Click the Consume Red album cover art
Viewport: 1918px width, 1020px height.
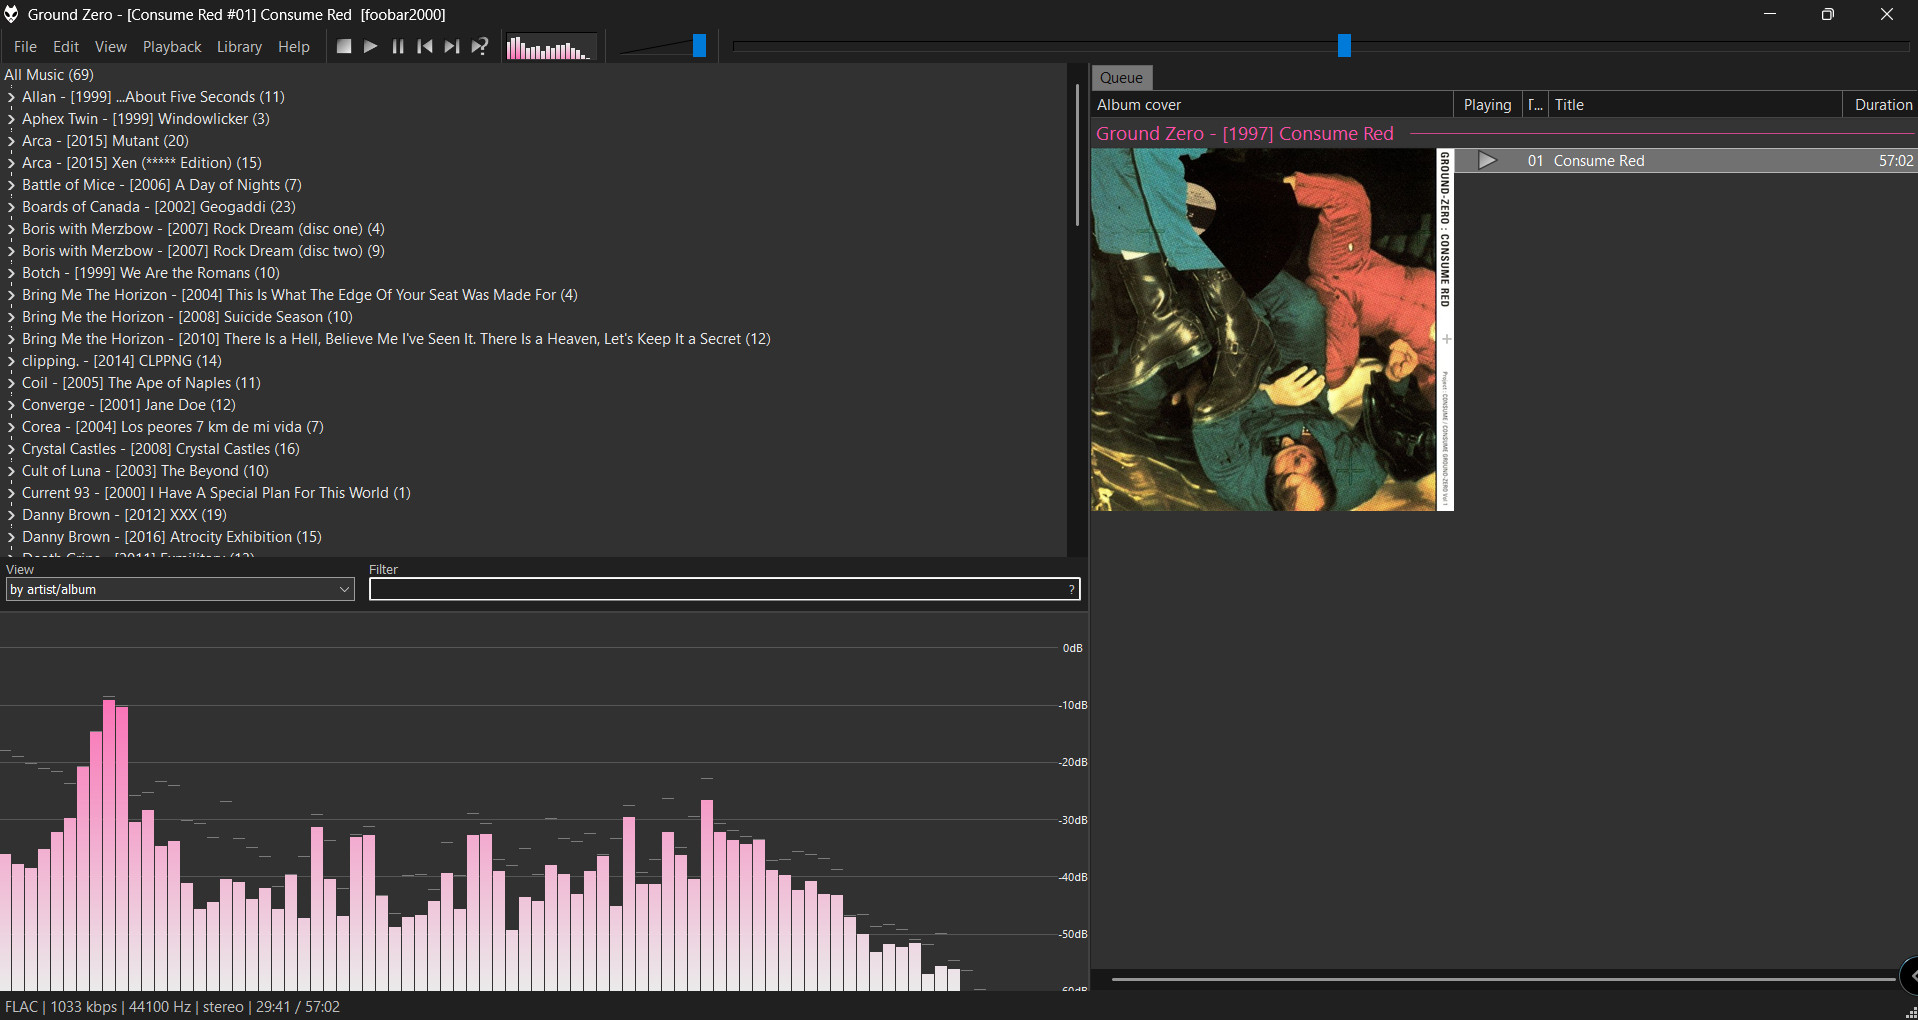point(1272,330)
